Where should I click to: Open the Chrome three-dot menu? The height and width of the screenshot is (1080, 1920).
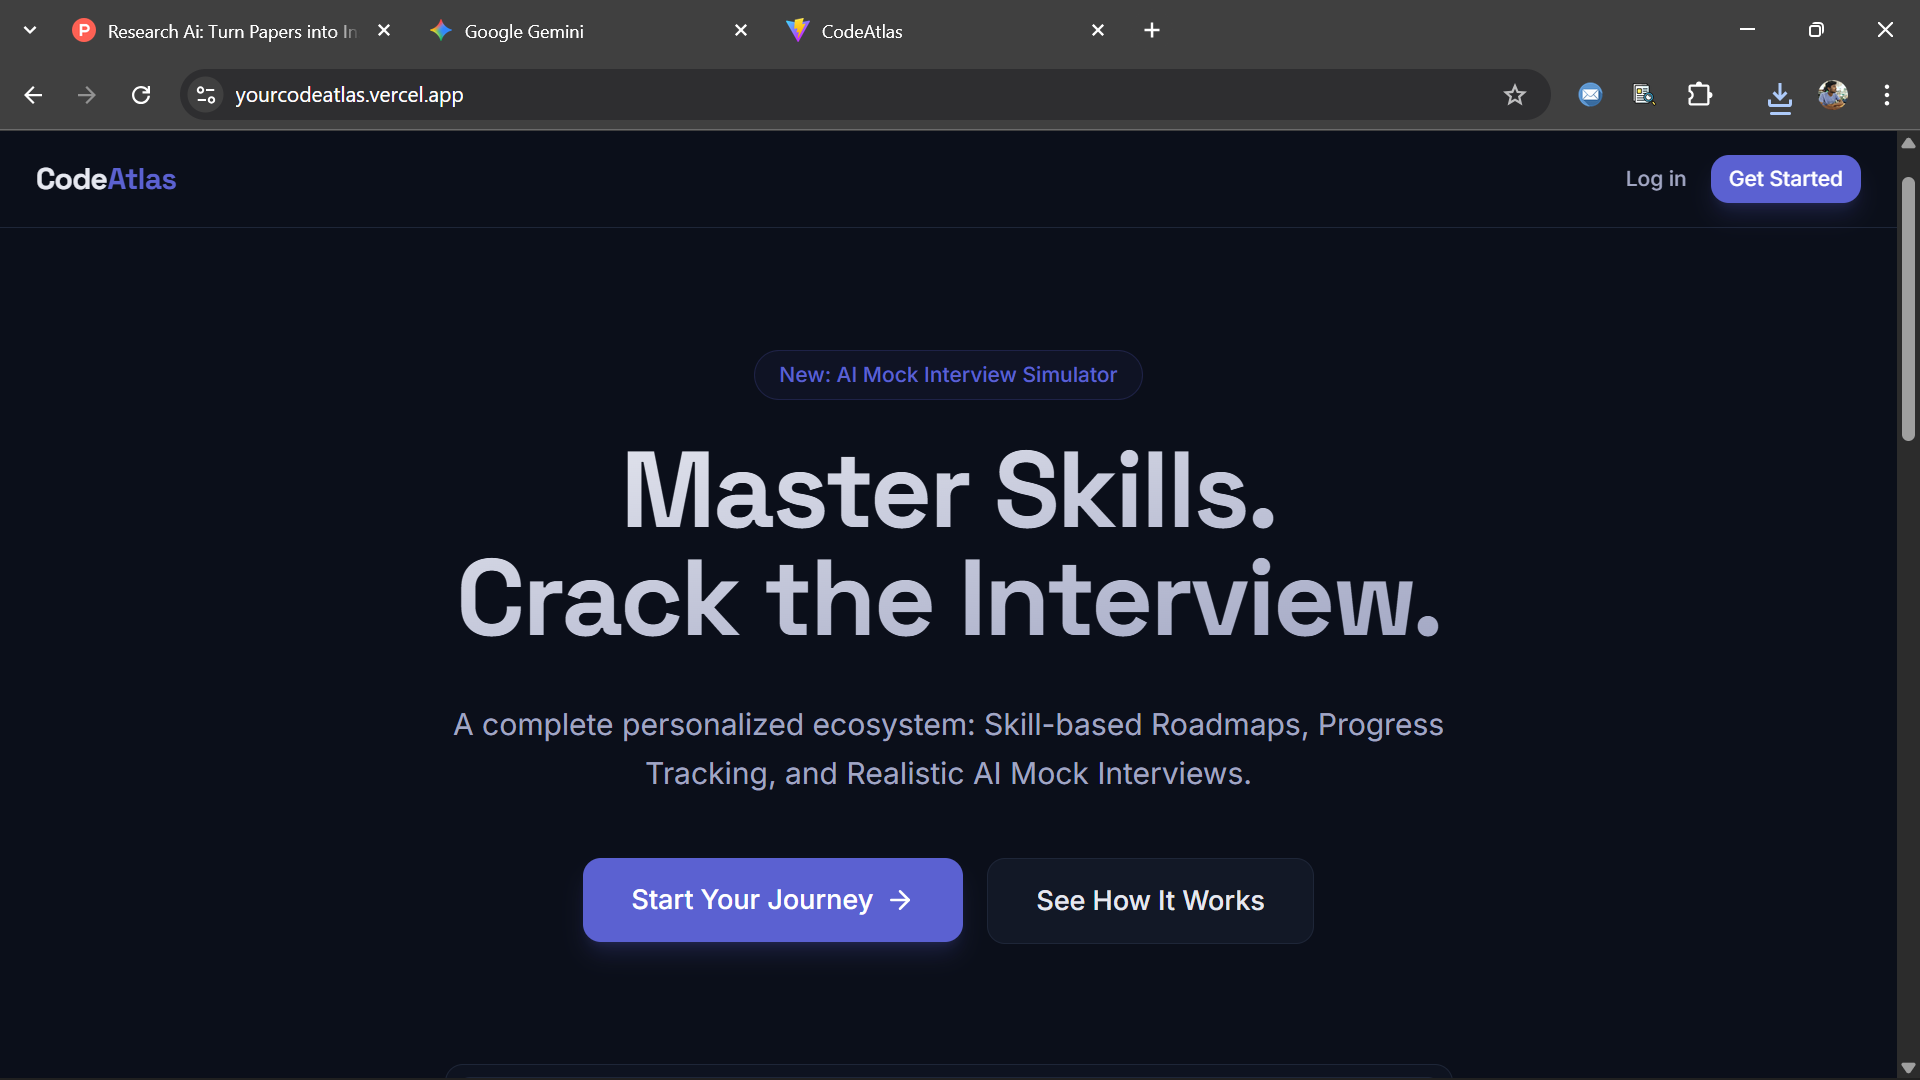[1887, 95]
